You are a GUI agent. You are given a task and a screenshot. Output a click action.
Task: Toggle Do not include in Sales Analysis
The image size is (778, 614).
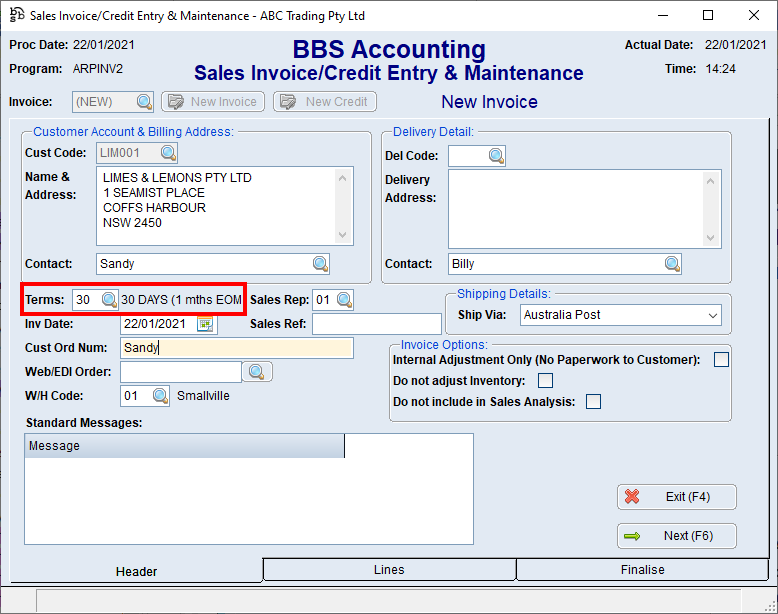pos(593,402)
